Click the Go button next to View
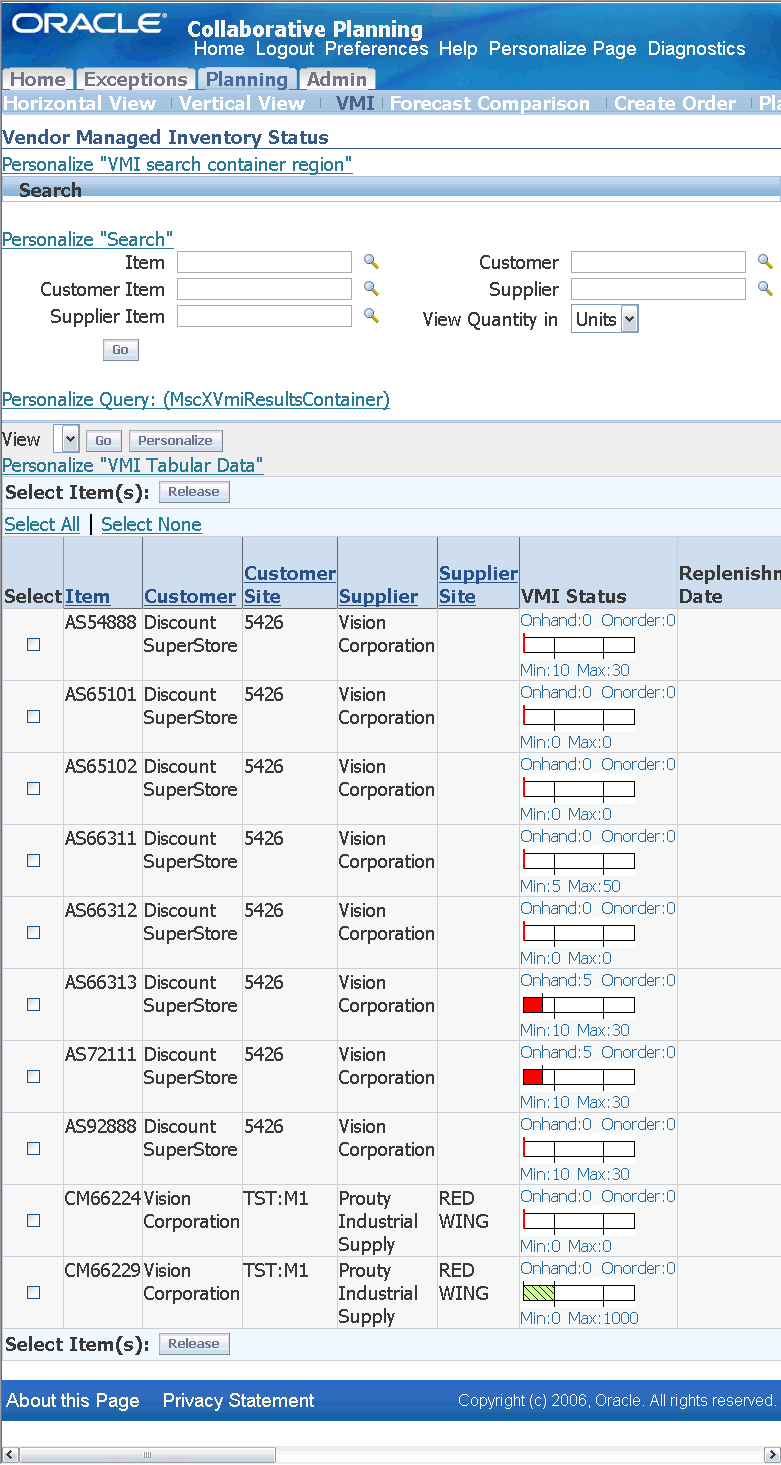Viewport: 781px width, 1465px height. pos(103,440)
